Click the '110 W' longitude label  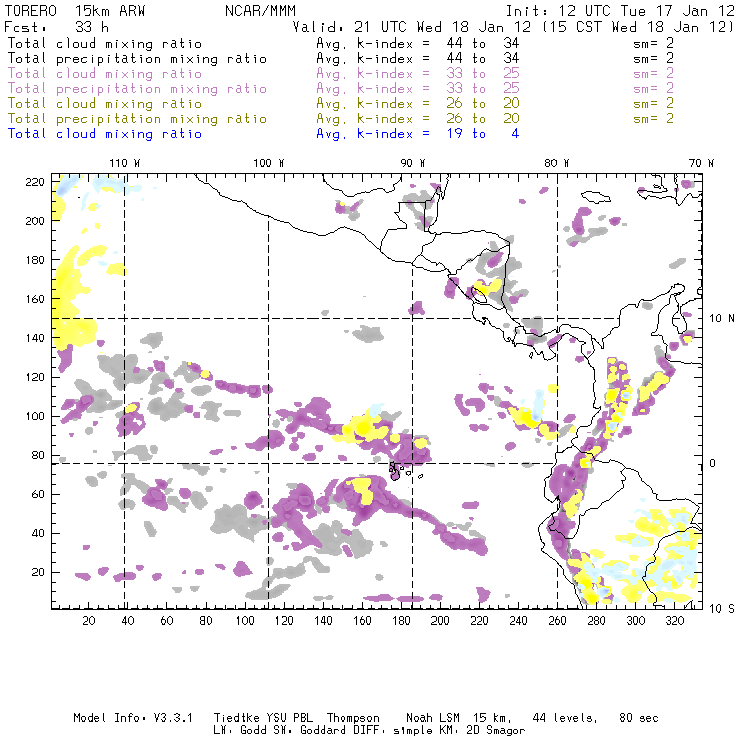pyautogui.click(x=125, y=163)
